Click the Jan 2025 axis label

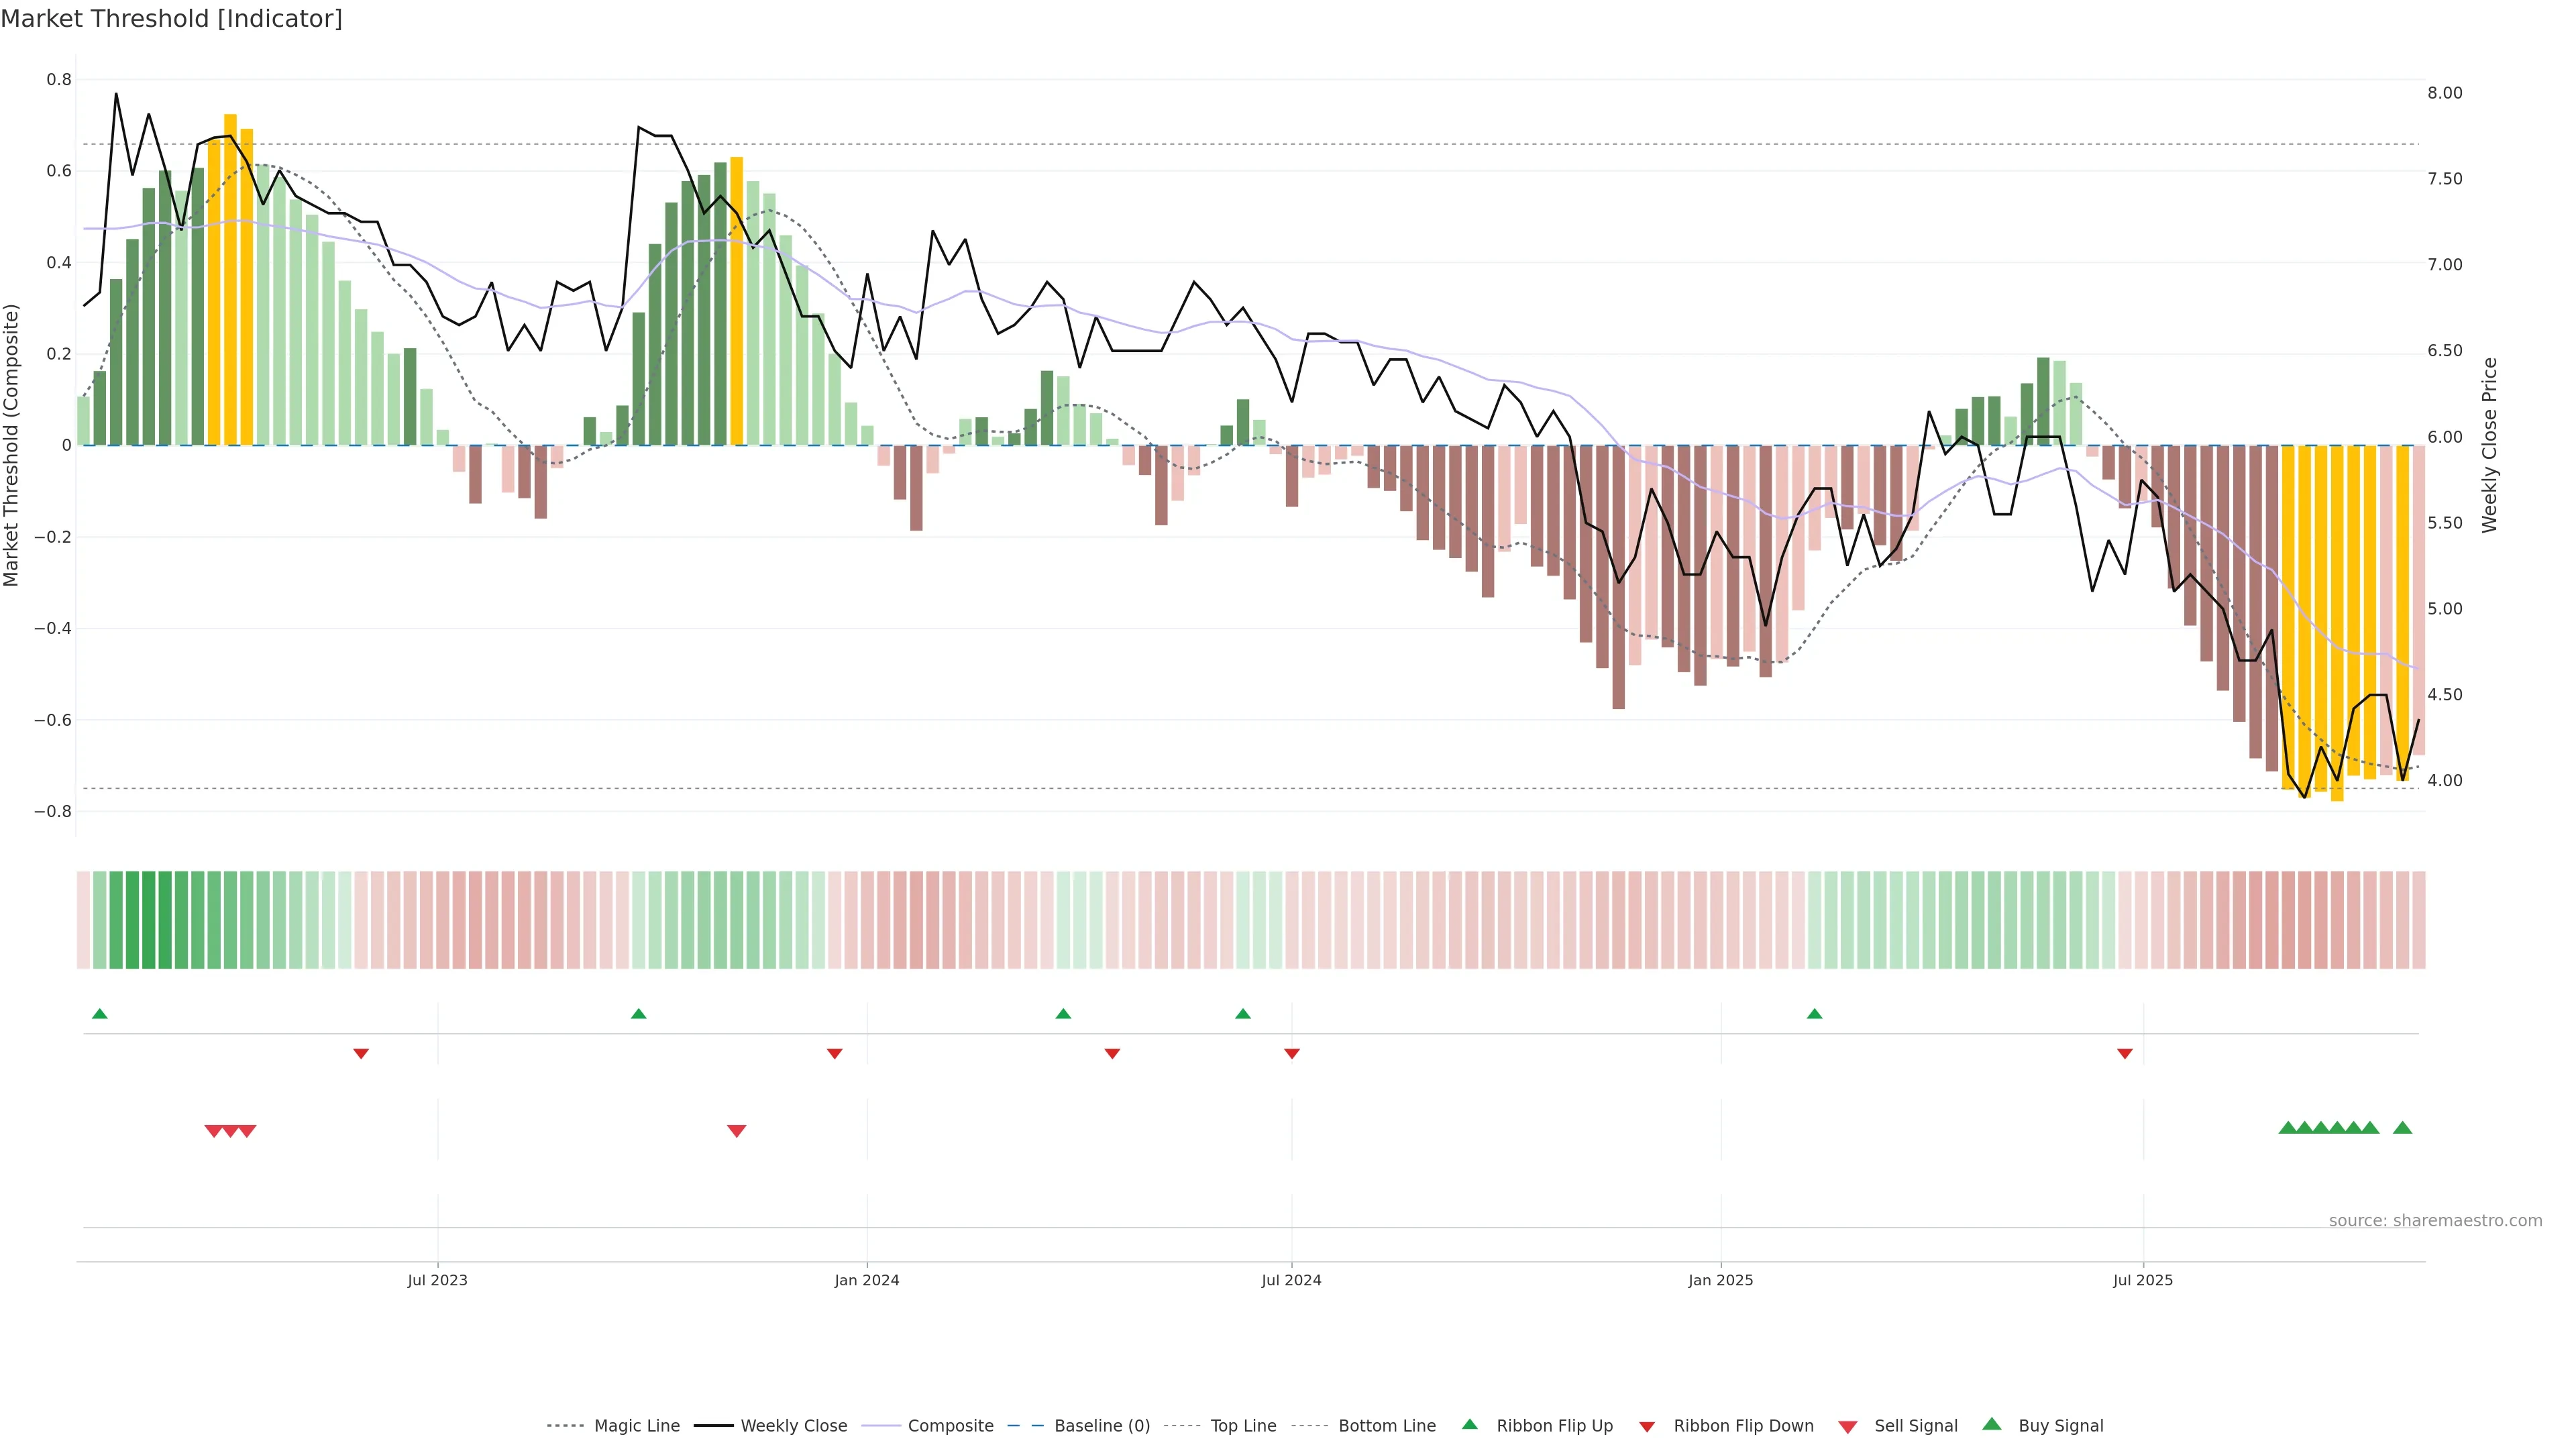1720,1280
